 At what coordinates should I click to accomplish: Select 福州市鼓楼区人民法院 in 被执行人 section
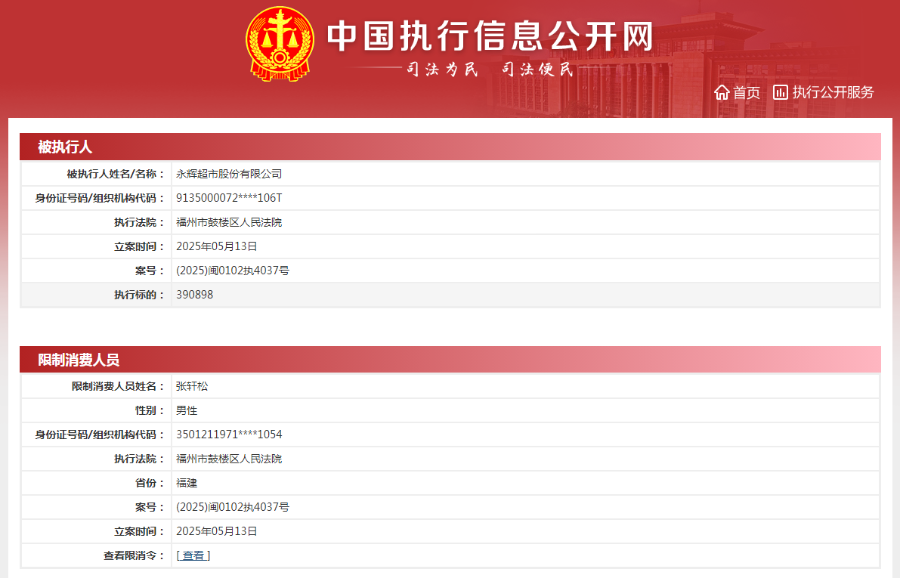pyautogui.click(x=229, y=222)
